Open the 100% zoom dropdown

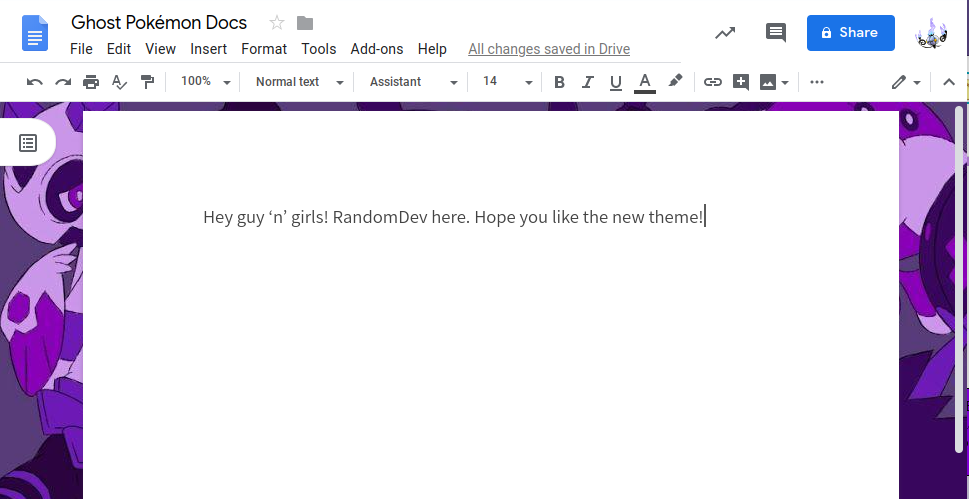coord(206,82)
